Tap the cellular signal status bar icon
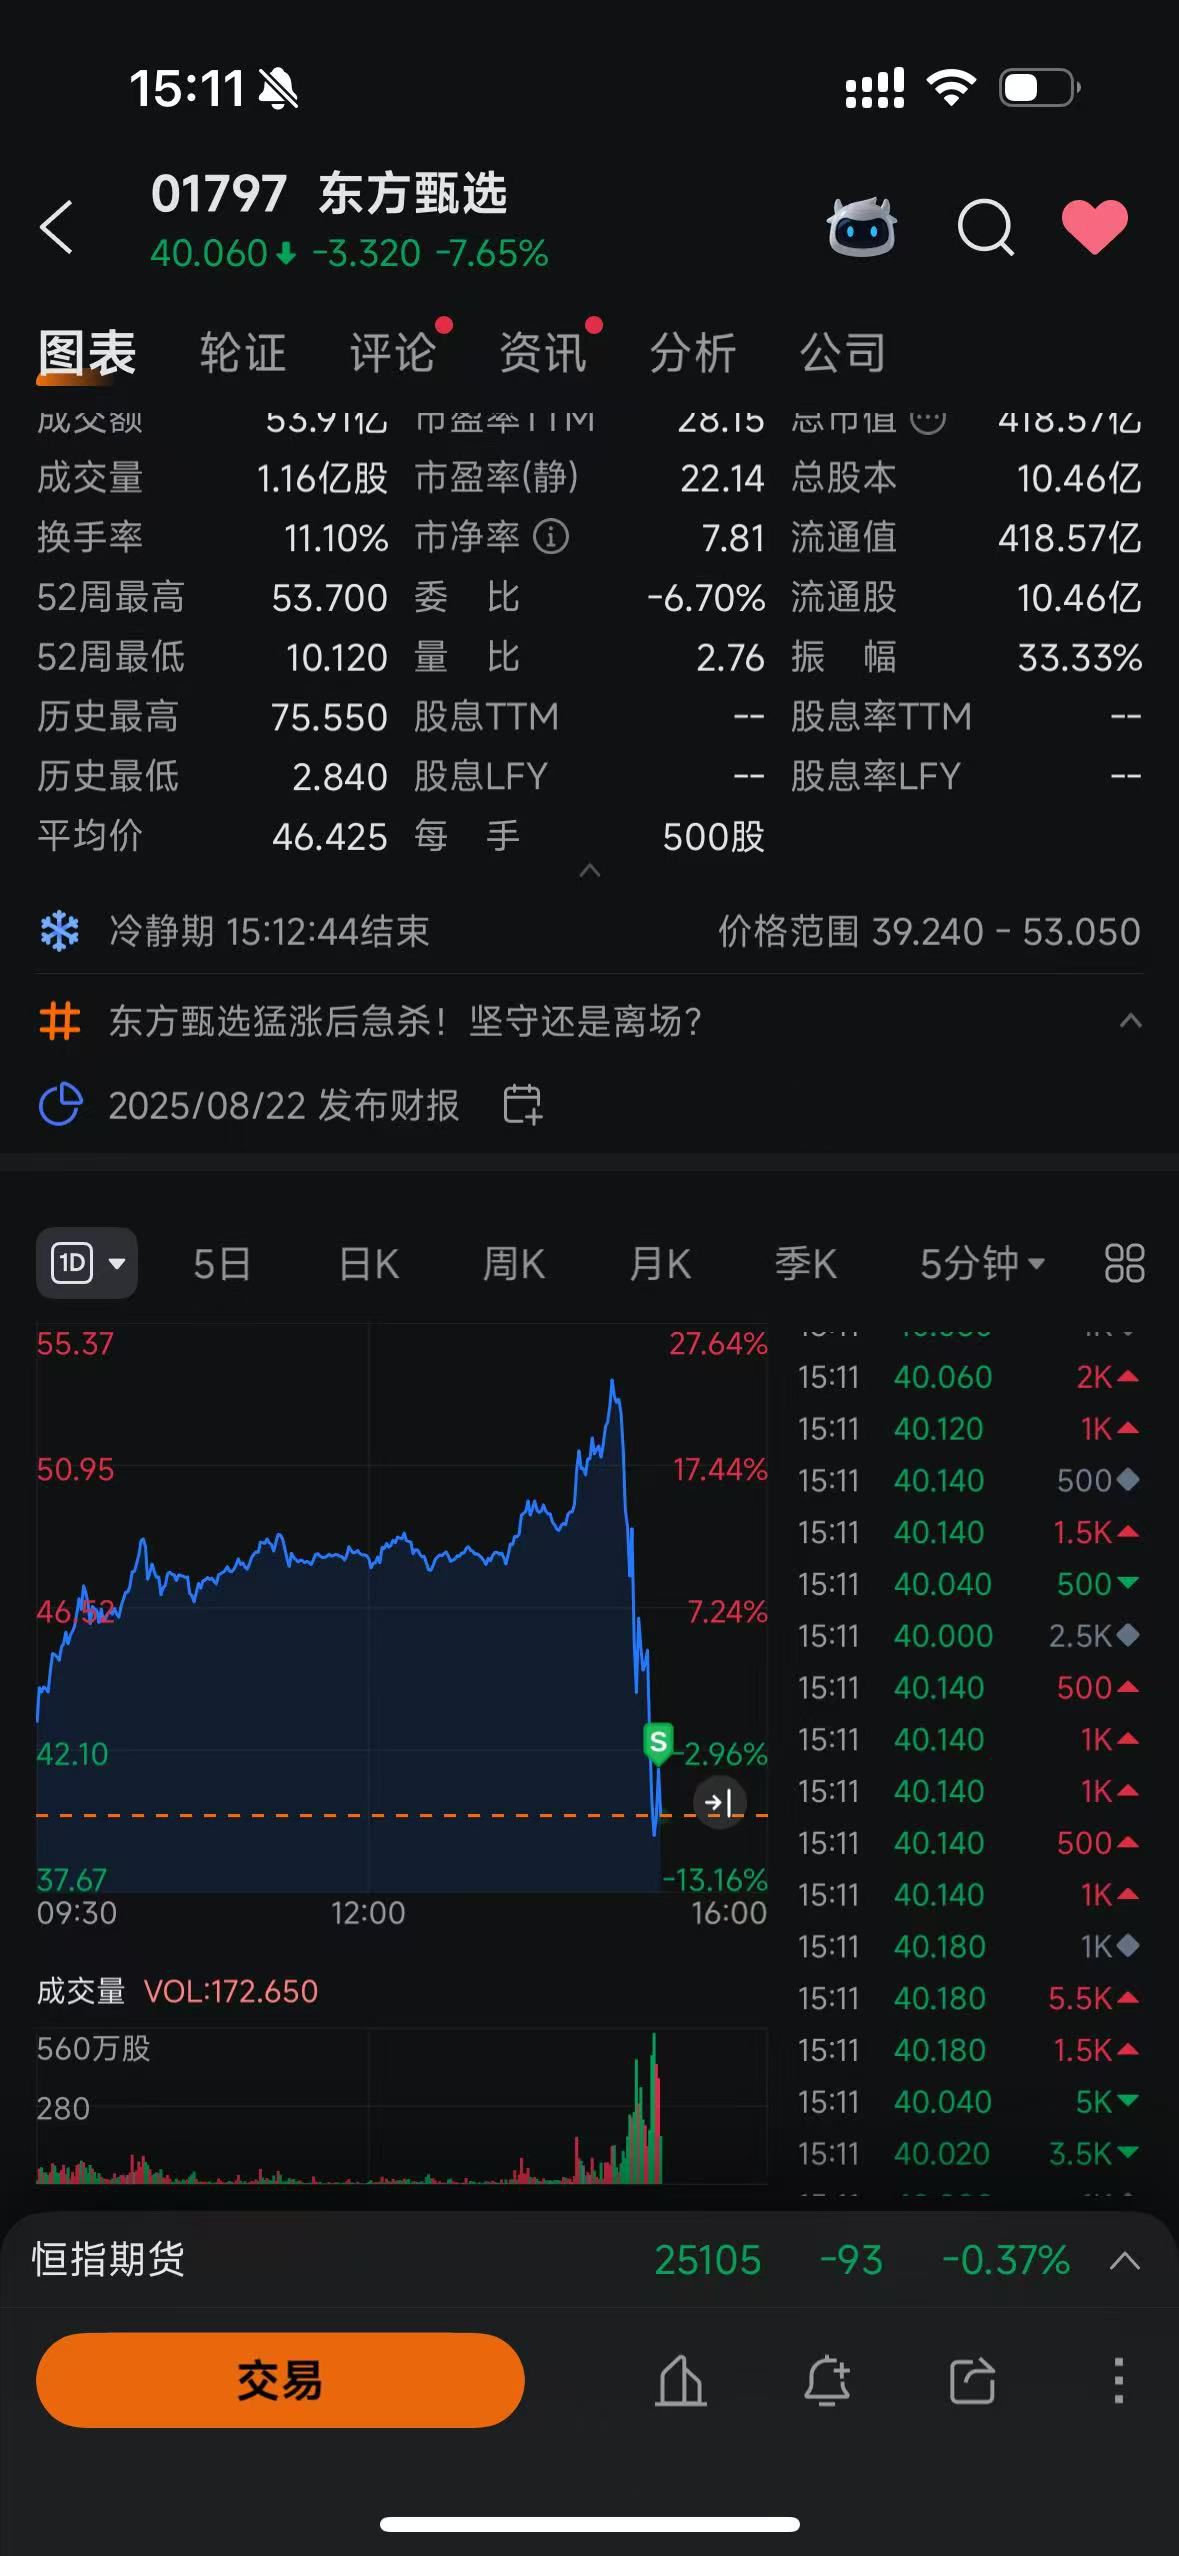Viewport: 1179px width, 2556px height. [x=875, y=88]
